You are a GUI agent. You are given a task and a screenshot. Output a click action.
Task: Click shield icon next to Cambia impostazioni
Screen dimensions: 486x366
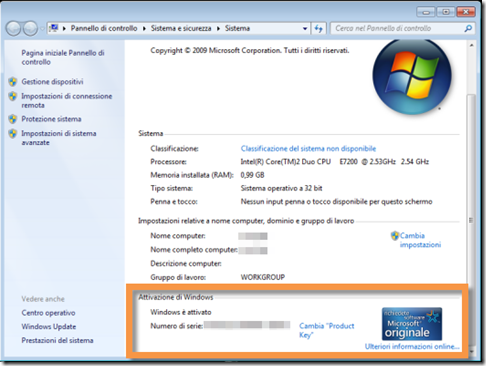(395, 236)
